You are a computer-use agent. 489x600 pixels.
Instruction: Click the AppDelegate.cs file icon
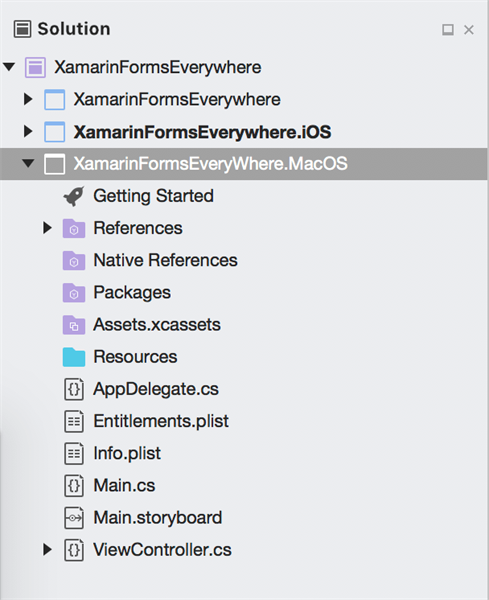(x=74, y=389)
